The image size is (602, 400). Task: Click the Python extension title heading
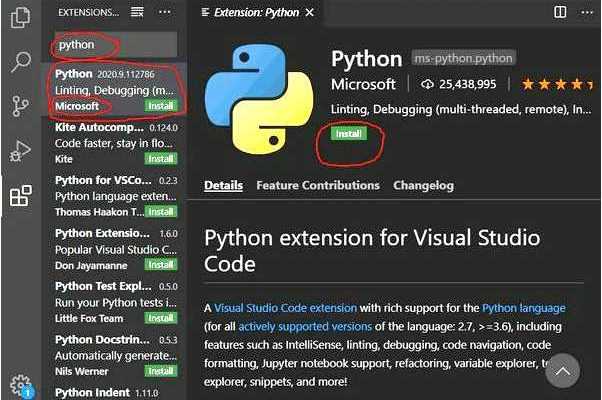point(367,59)
